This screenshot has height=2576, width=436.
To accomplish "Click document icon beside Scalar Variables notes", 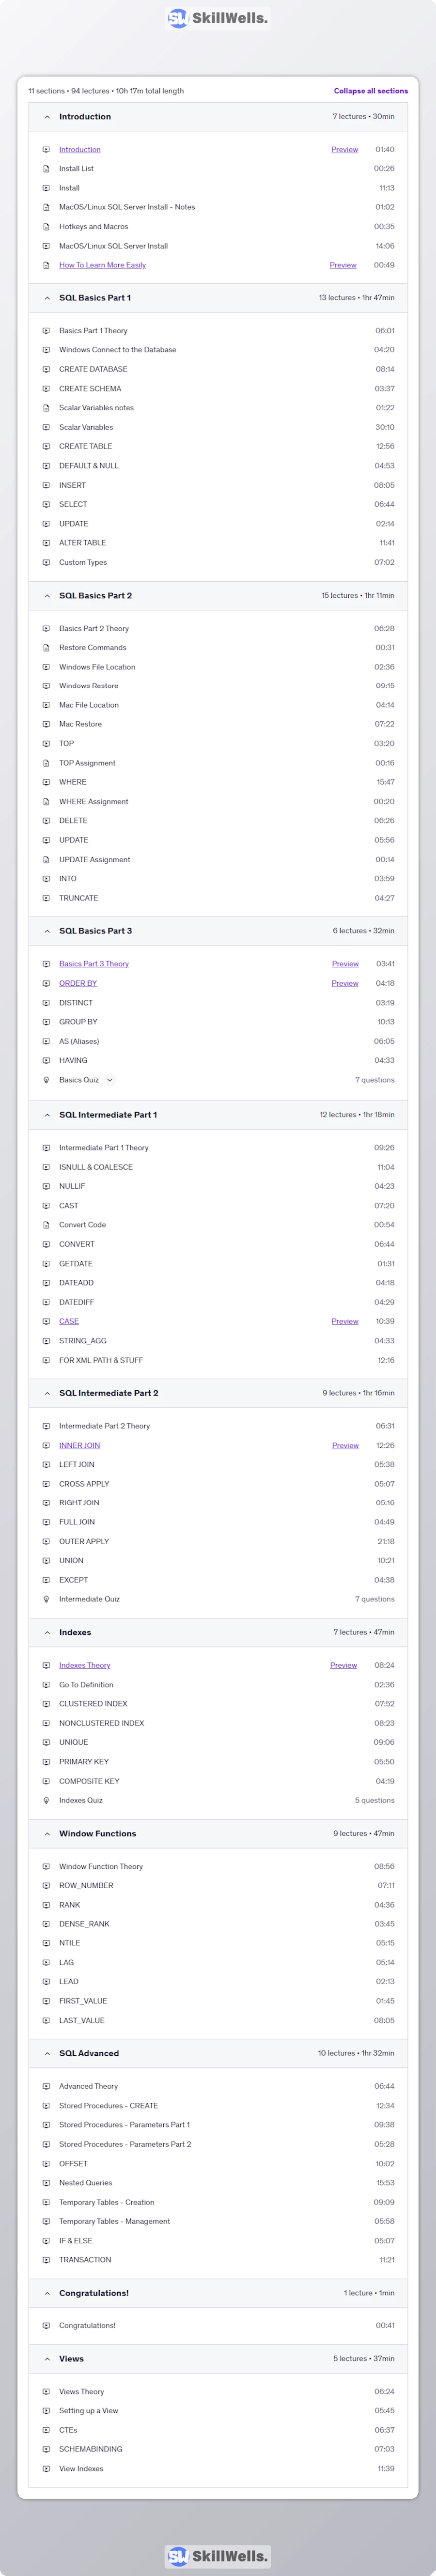I will coord(46,408).
